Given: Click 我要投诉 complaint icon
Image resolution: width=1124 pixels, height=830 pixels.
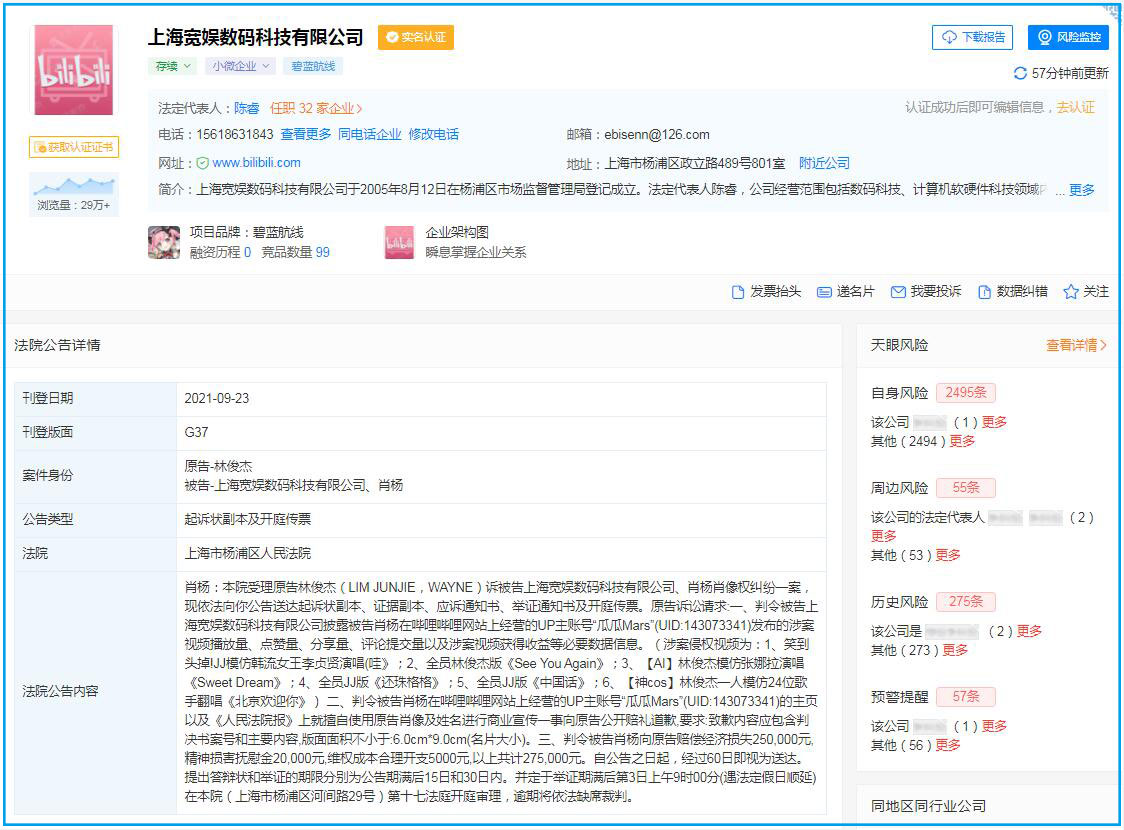Looking at the screenshot, I should point(898,292).
